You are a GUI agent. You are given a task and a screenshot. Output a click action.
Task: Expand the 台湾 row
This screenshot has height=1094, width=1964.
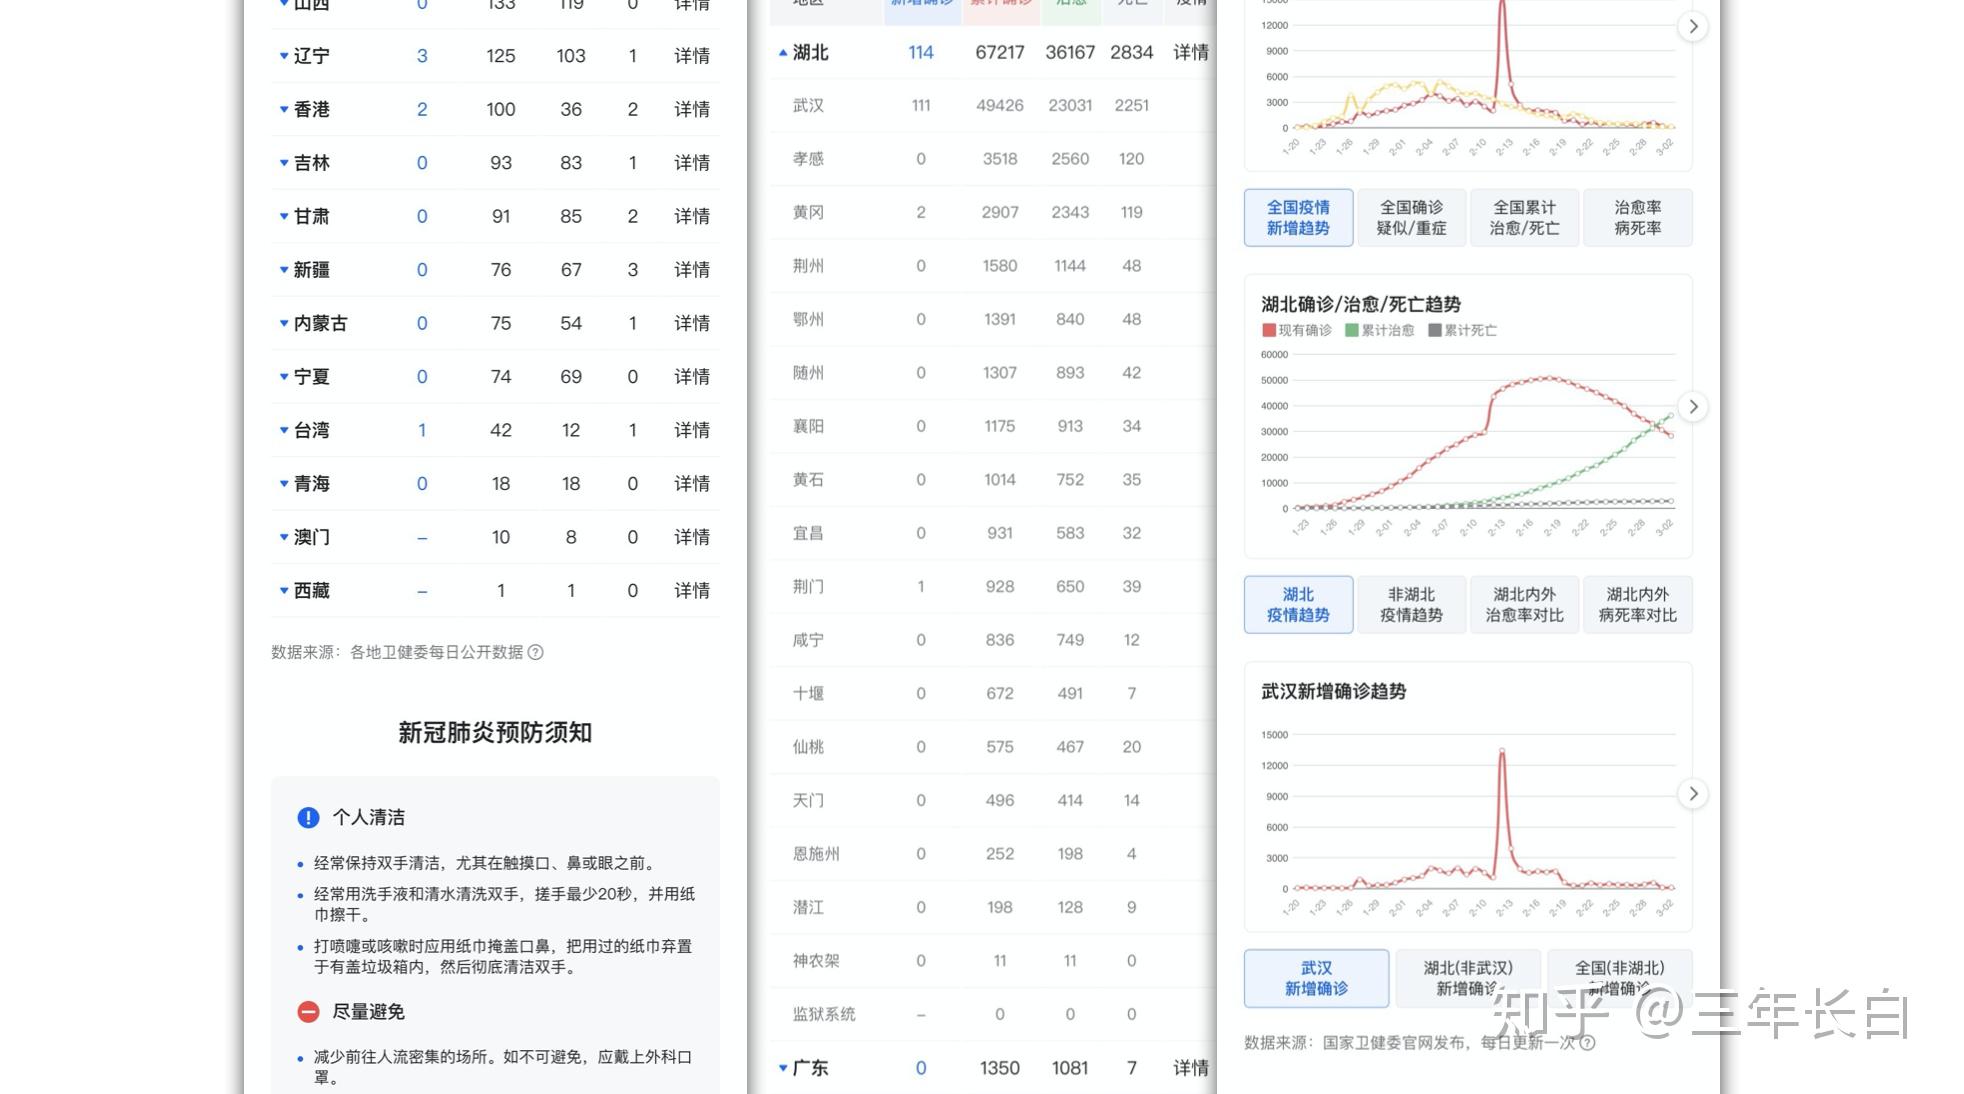coord(283,430)
